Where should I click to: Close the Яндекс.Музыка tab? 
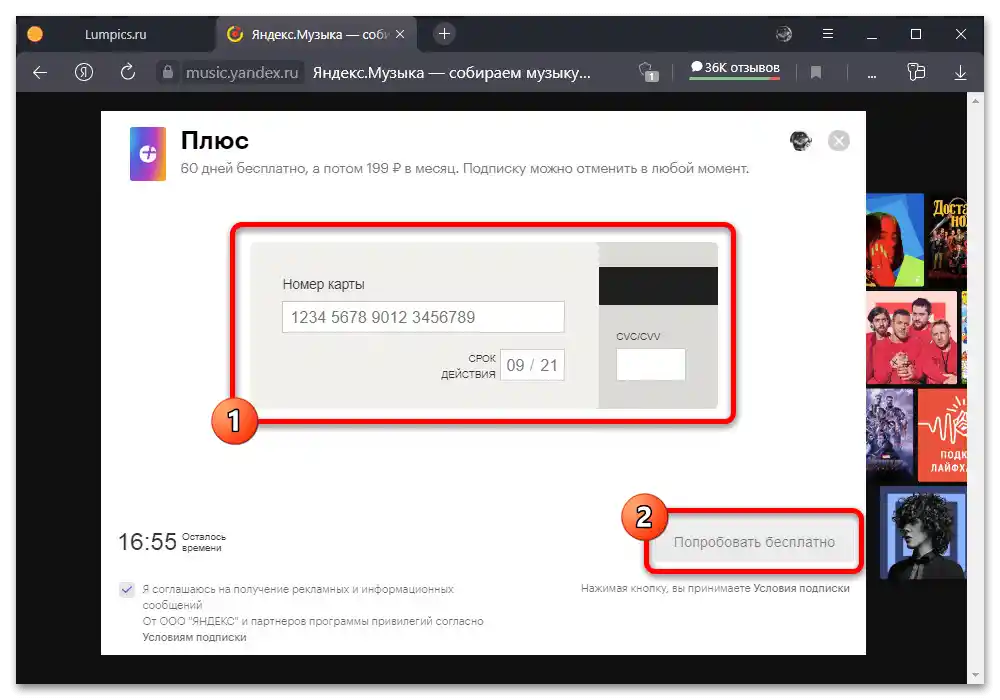pyautogui.click(x=400, y=34)
